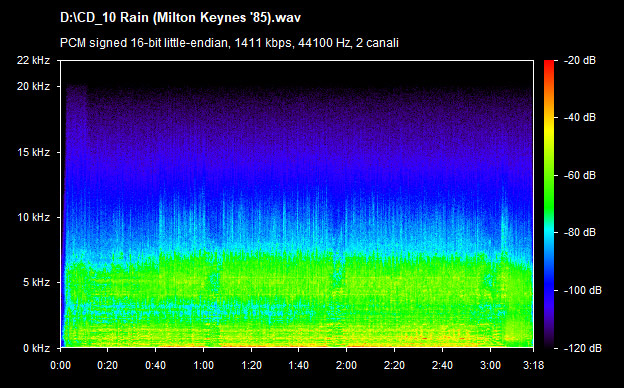The image size is (624, 388).
Task: Click the 3:18 end time label
Action: click(x=534, y=365)
